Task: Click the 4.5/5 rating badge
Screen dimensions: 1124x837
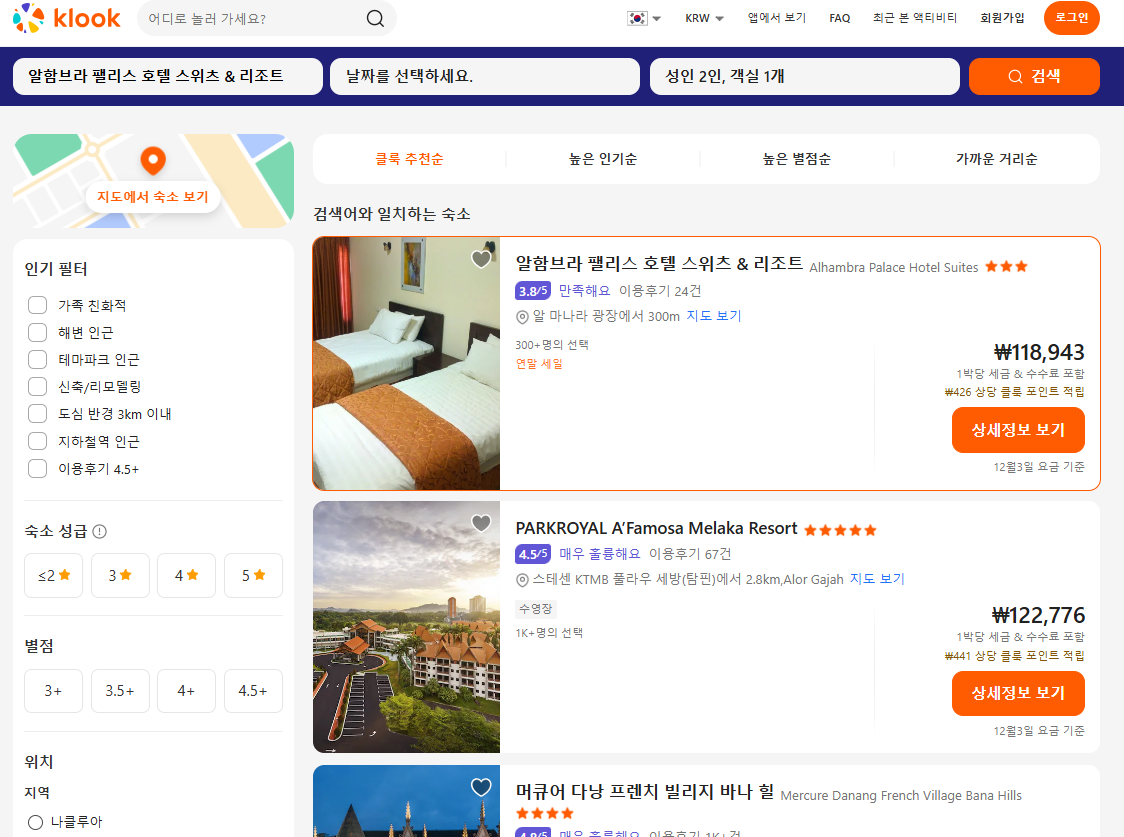Action: [x=533, y=554]
